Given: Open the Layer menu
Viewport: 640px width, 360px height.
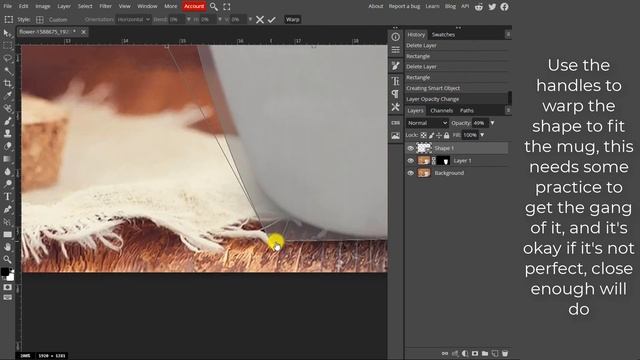Looking at the screenshot, I should coord(64,6).
